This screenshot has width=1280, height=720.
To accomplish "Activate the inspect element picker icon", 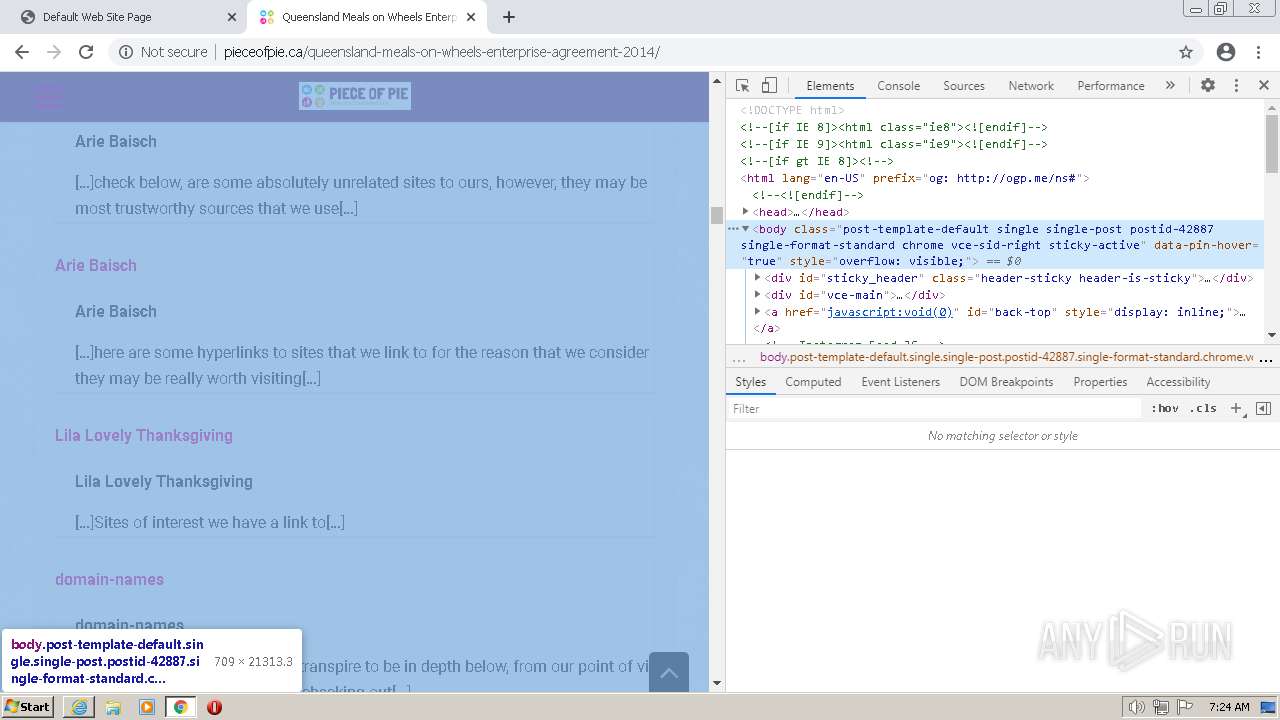I will point(742,86).
